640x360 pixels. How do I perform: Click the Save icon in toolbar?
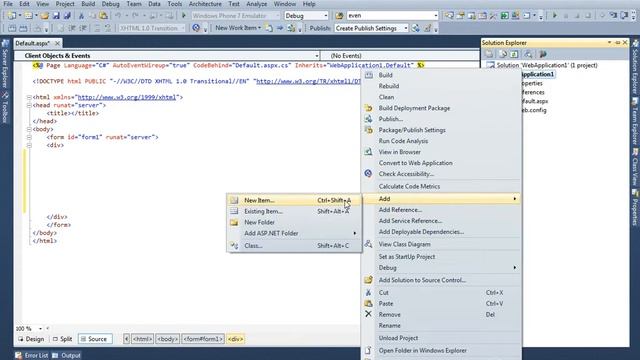point(56,16)
